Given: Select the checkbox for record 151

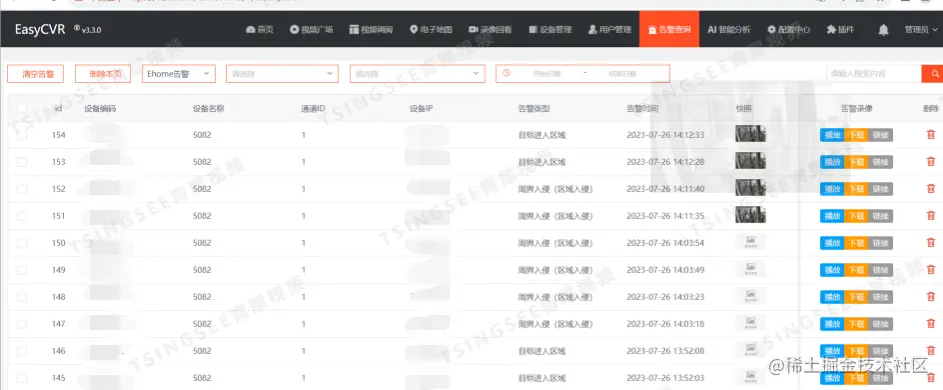Looking at the screenshot, I should click(22, 216).
